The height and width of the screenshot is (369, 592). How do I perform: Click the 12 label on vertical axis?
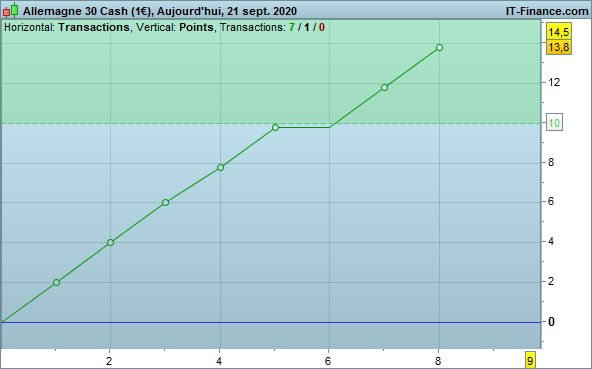coord(554,82)
